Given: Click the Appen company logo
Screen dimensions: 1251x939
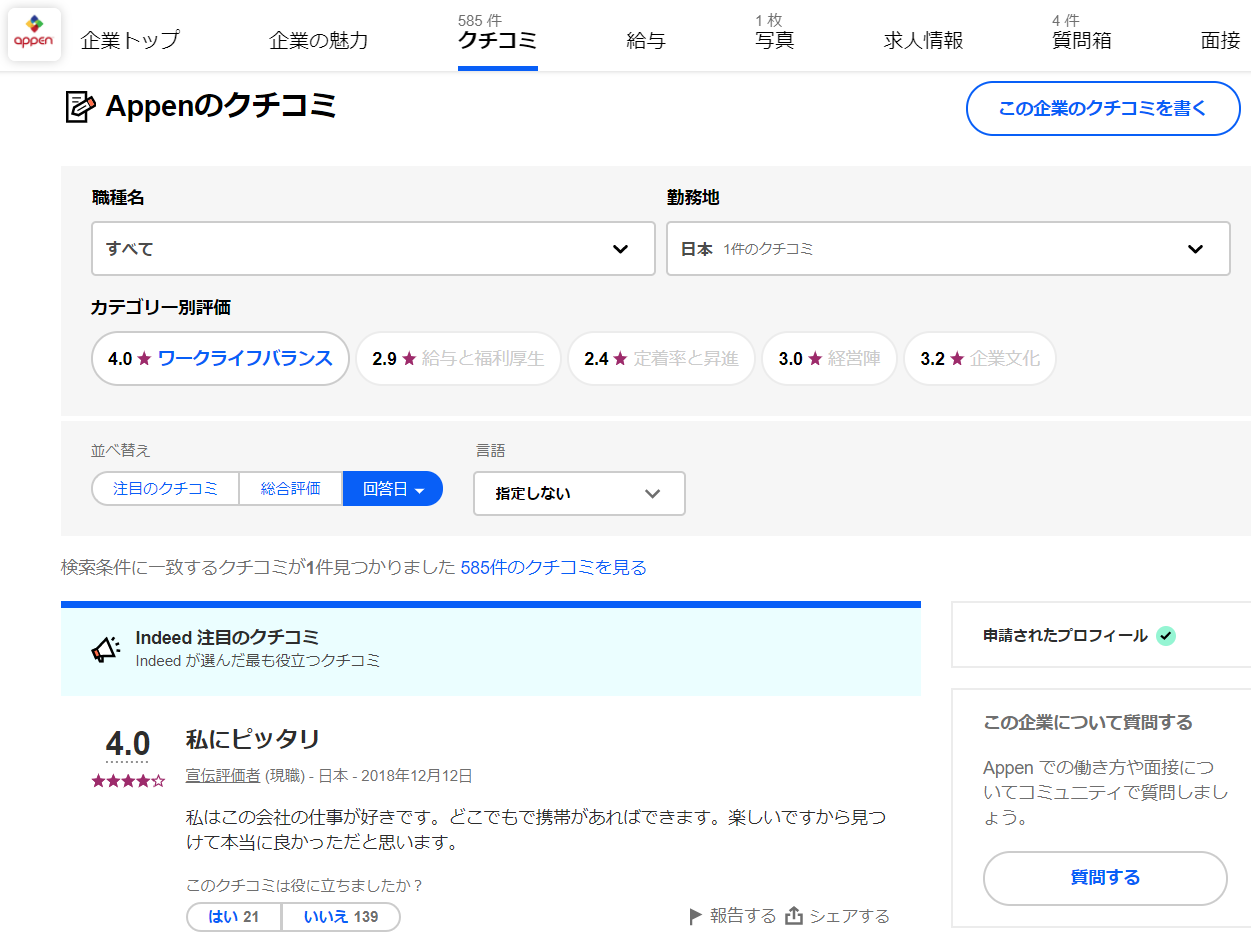Looking at the screenshot, I should tap(34, 35).
